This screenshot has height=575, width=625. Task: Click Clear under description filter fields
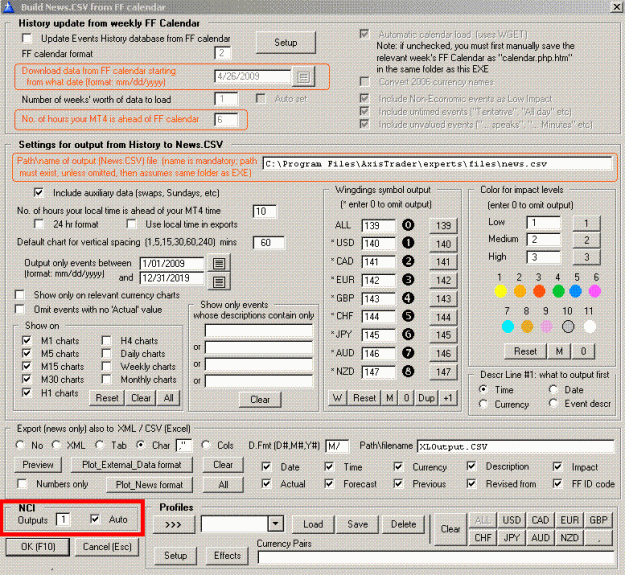click(260, 399)
